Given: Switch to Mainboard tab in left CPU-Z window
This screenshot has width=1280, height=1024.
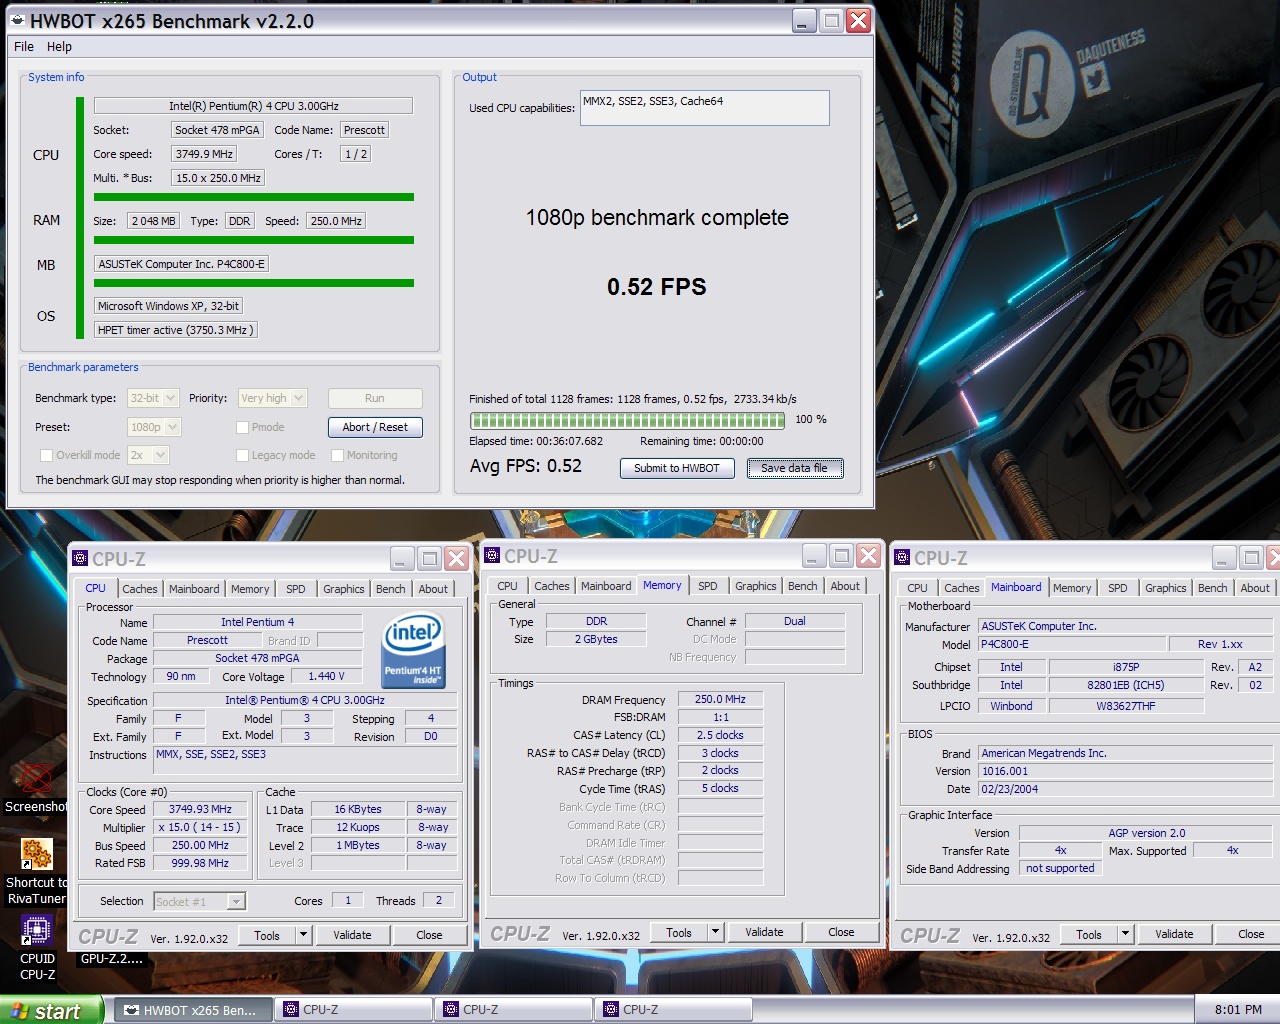Looking at the screenshot, I should tap(194, 589).
